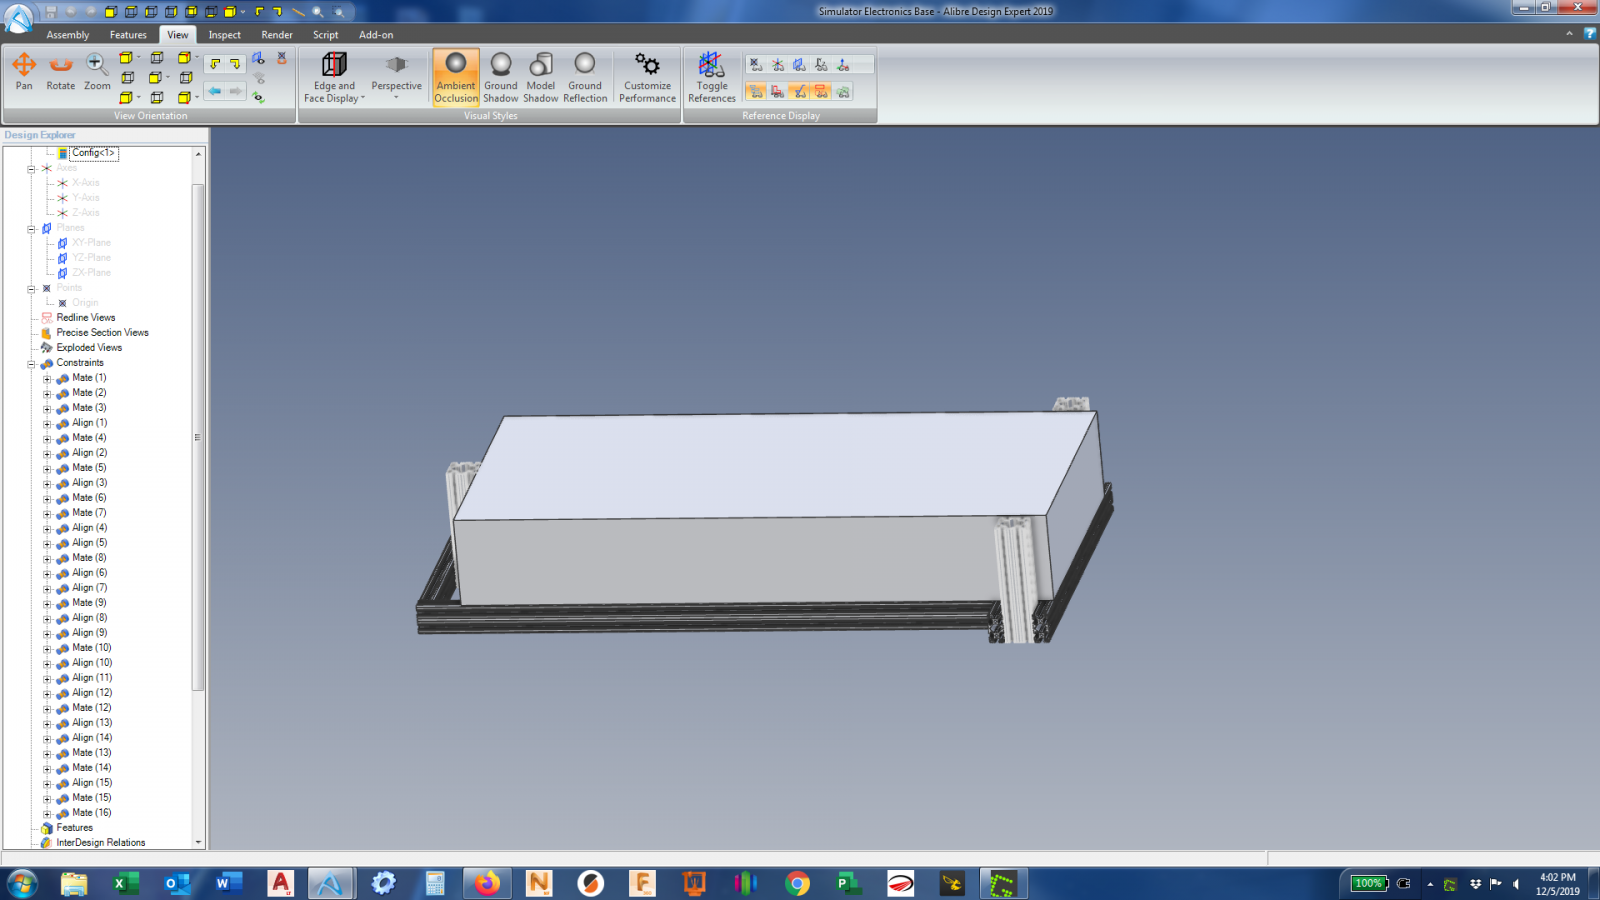Click Undo in the quick access toolbar

[x=71, y=12]
